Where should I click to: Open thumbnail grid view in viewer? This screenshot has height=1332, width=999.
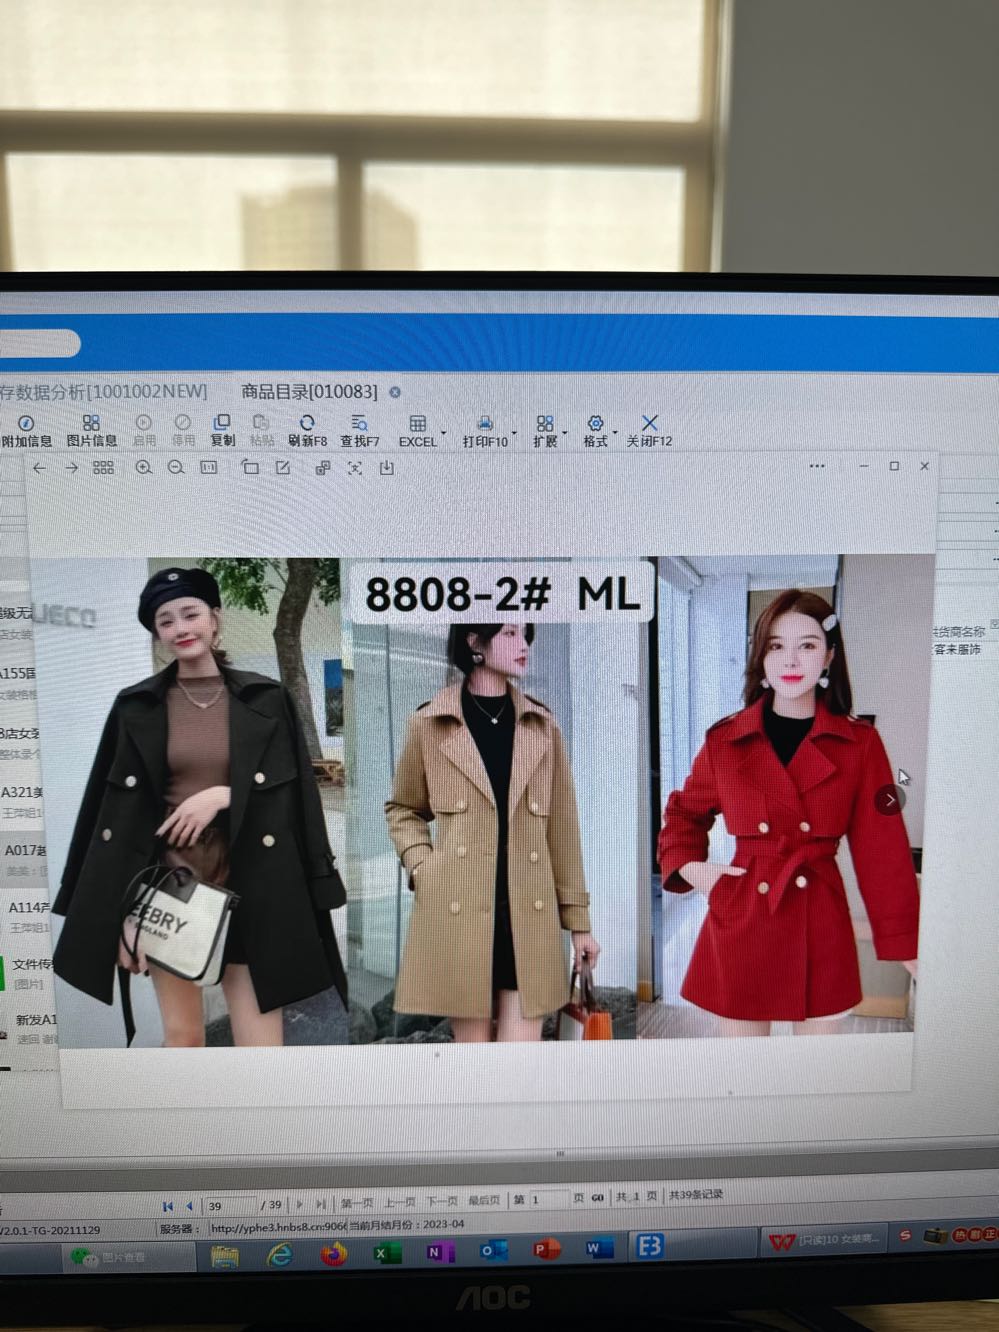pos(103,468)
